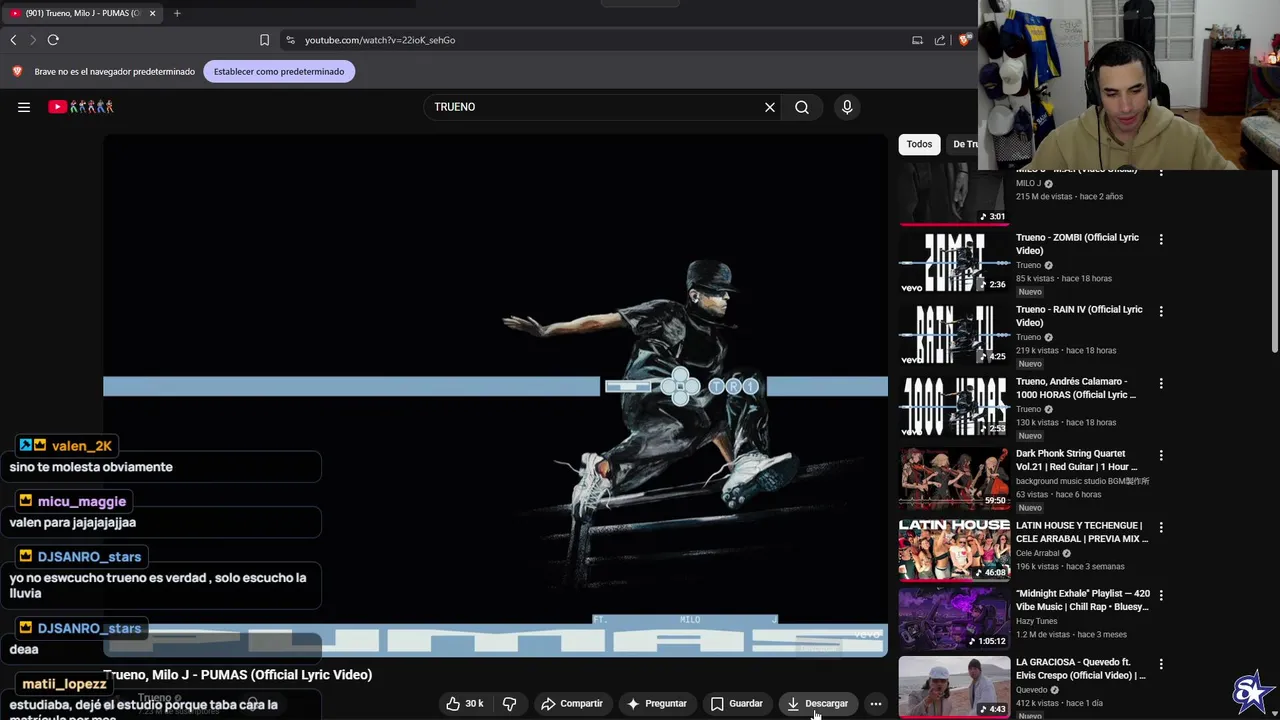Save video with Guardar button

coord(737,703)
